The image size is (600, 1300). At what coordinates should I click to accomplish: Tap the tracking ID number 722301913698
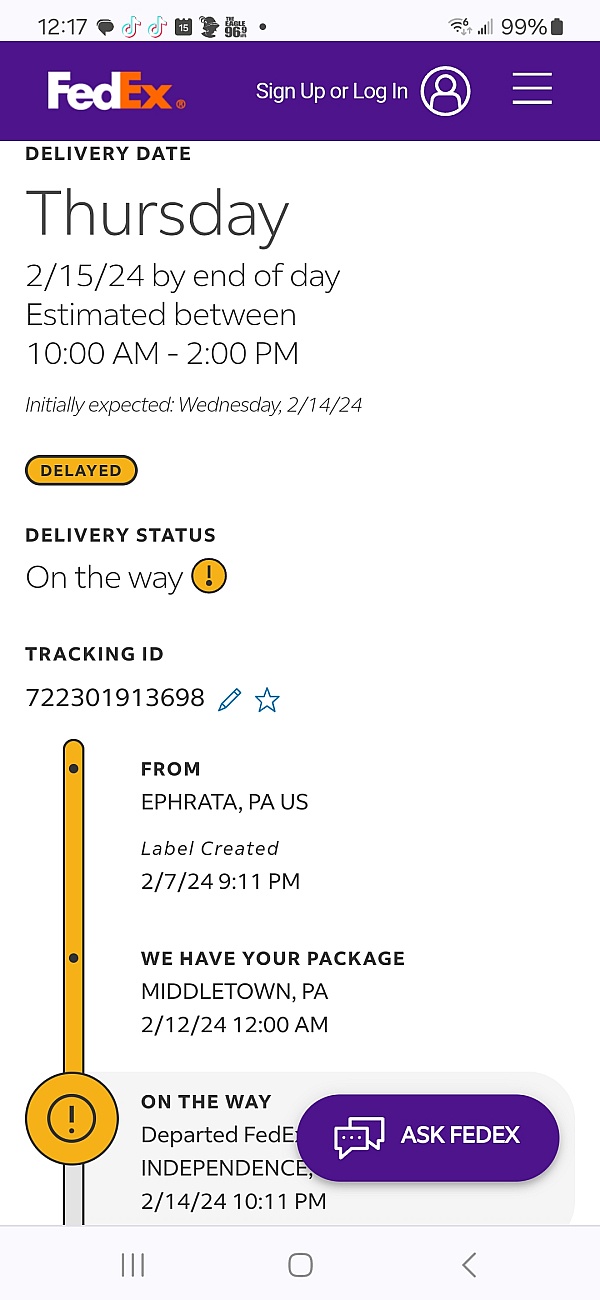pyautogui.click(x=115, y=698)
